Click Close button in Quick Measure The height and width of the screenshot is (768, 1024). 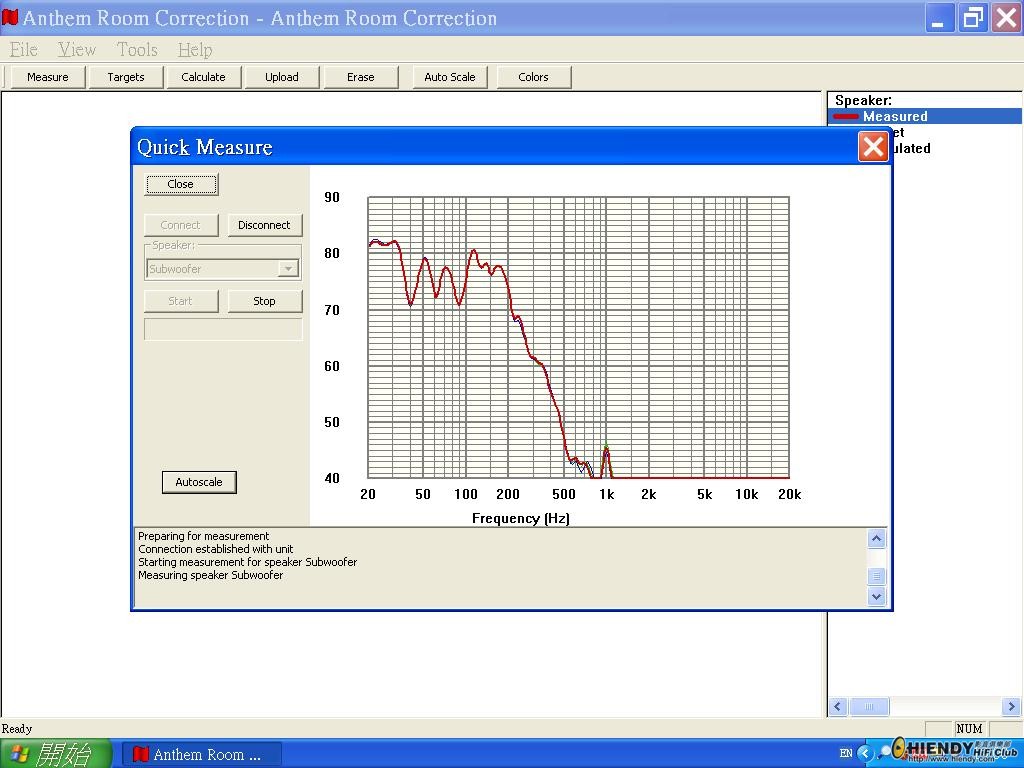[181, 184]
